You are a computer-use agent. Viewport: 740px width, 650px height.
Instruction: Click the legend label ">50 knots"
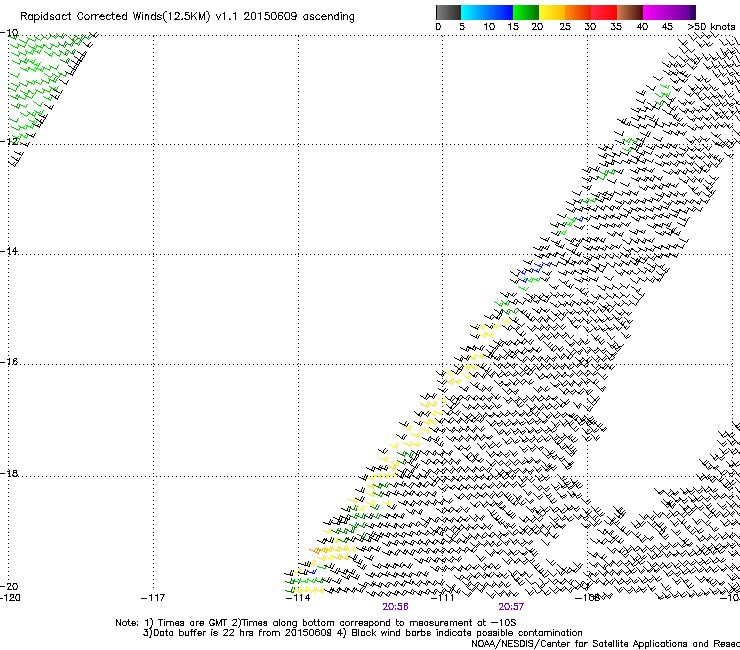pyautogui.click(x=711, y=26)
